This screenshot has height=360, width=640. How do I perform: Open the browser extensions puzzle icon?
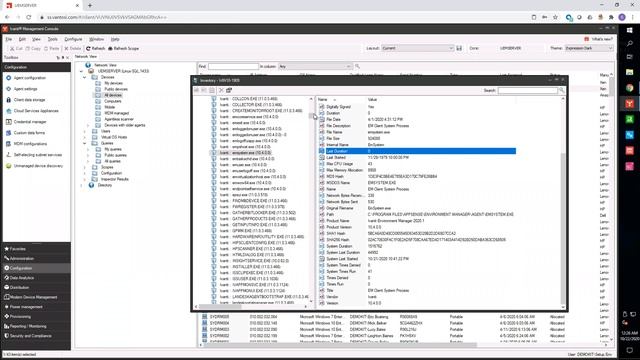coord(611,17)
